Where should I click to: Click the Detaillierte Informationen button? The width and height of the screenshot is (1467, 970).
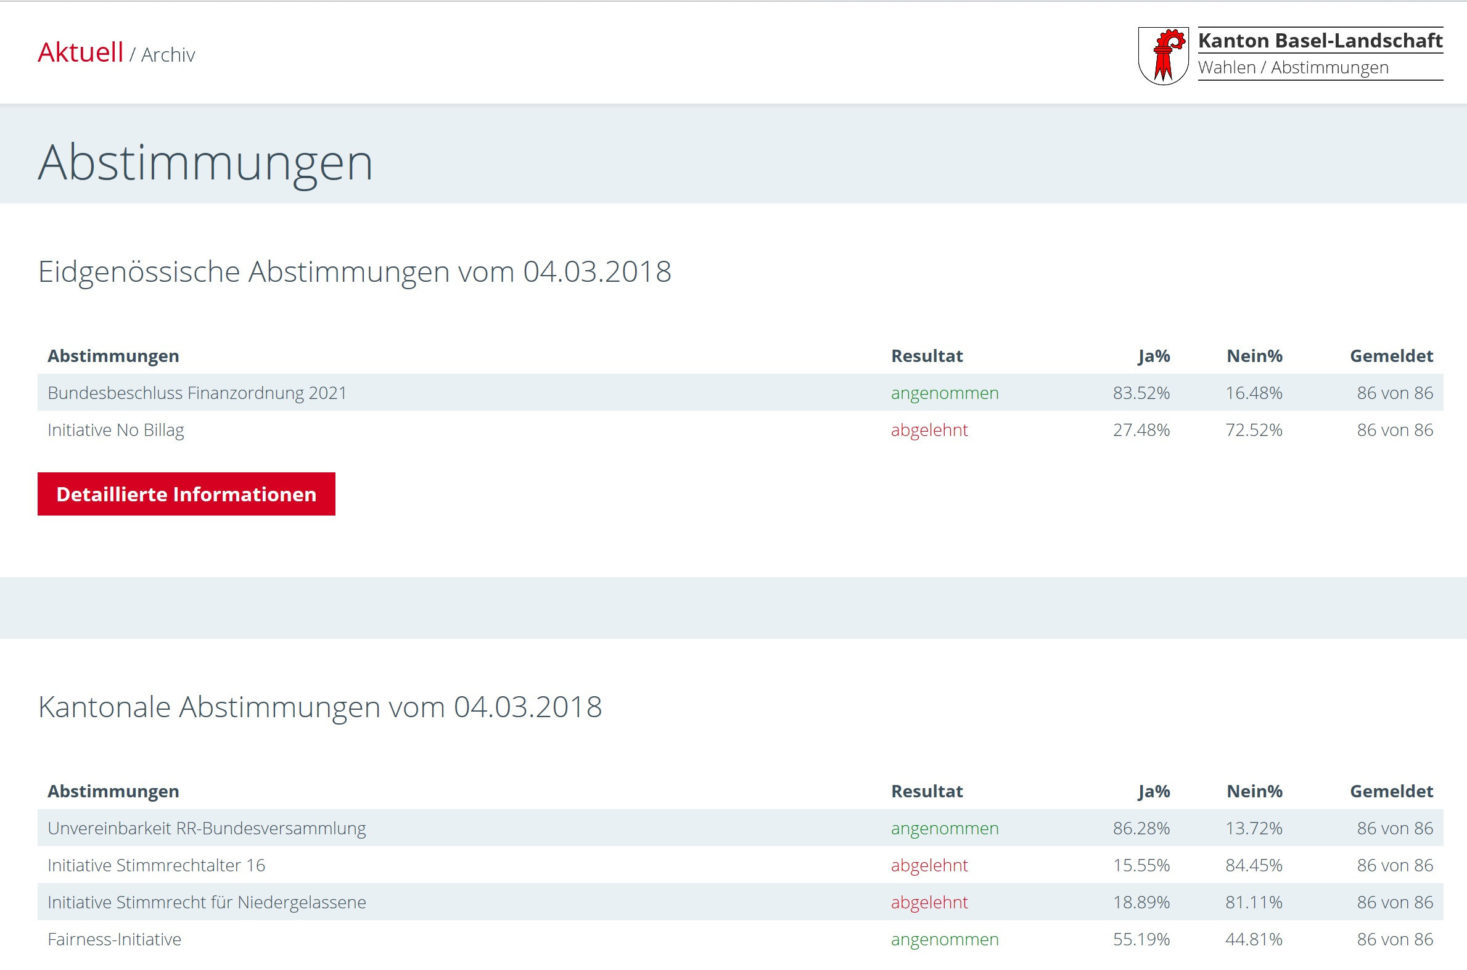(x=186, y=494)
